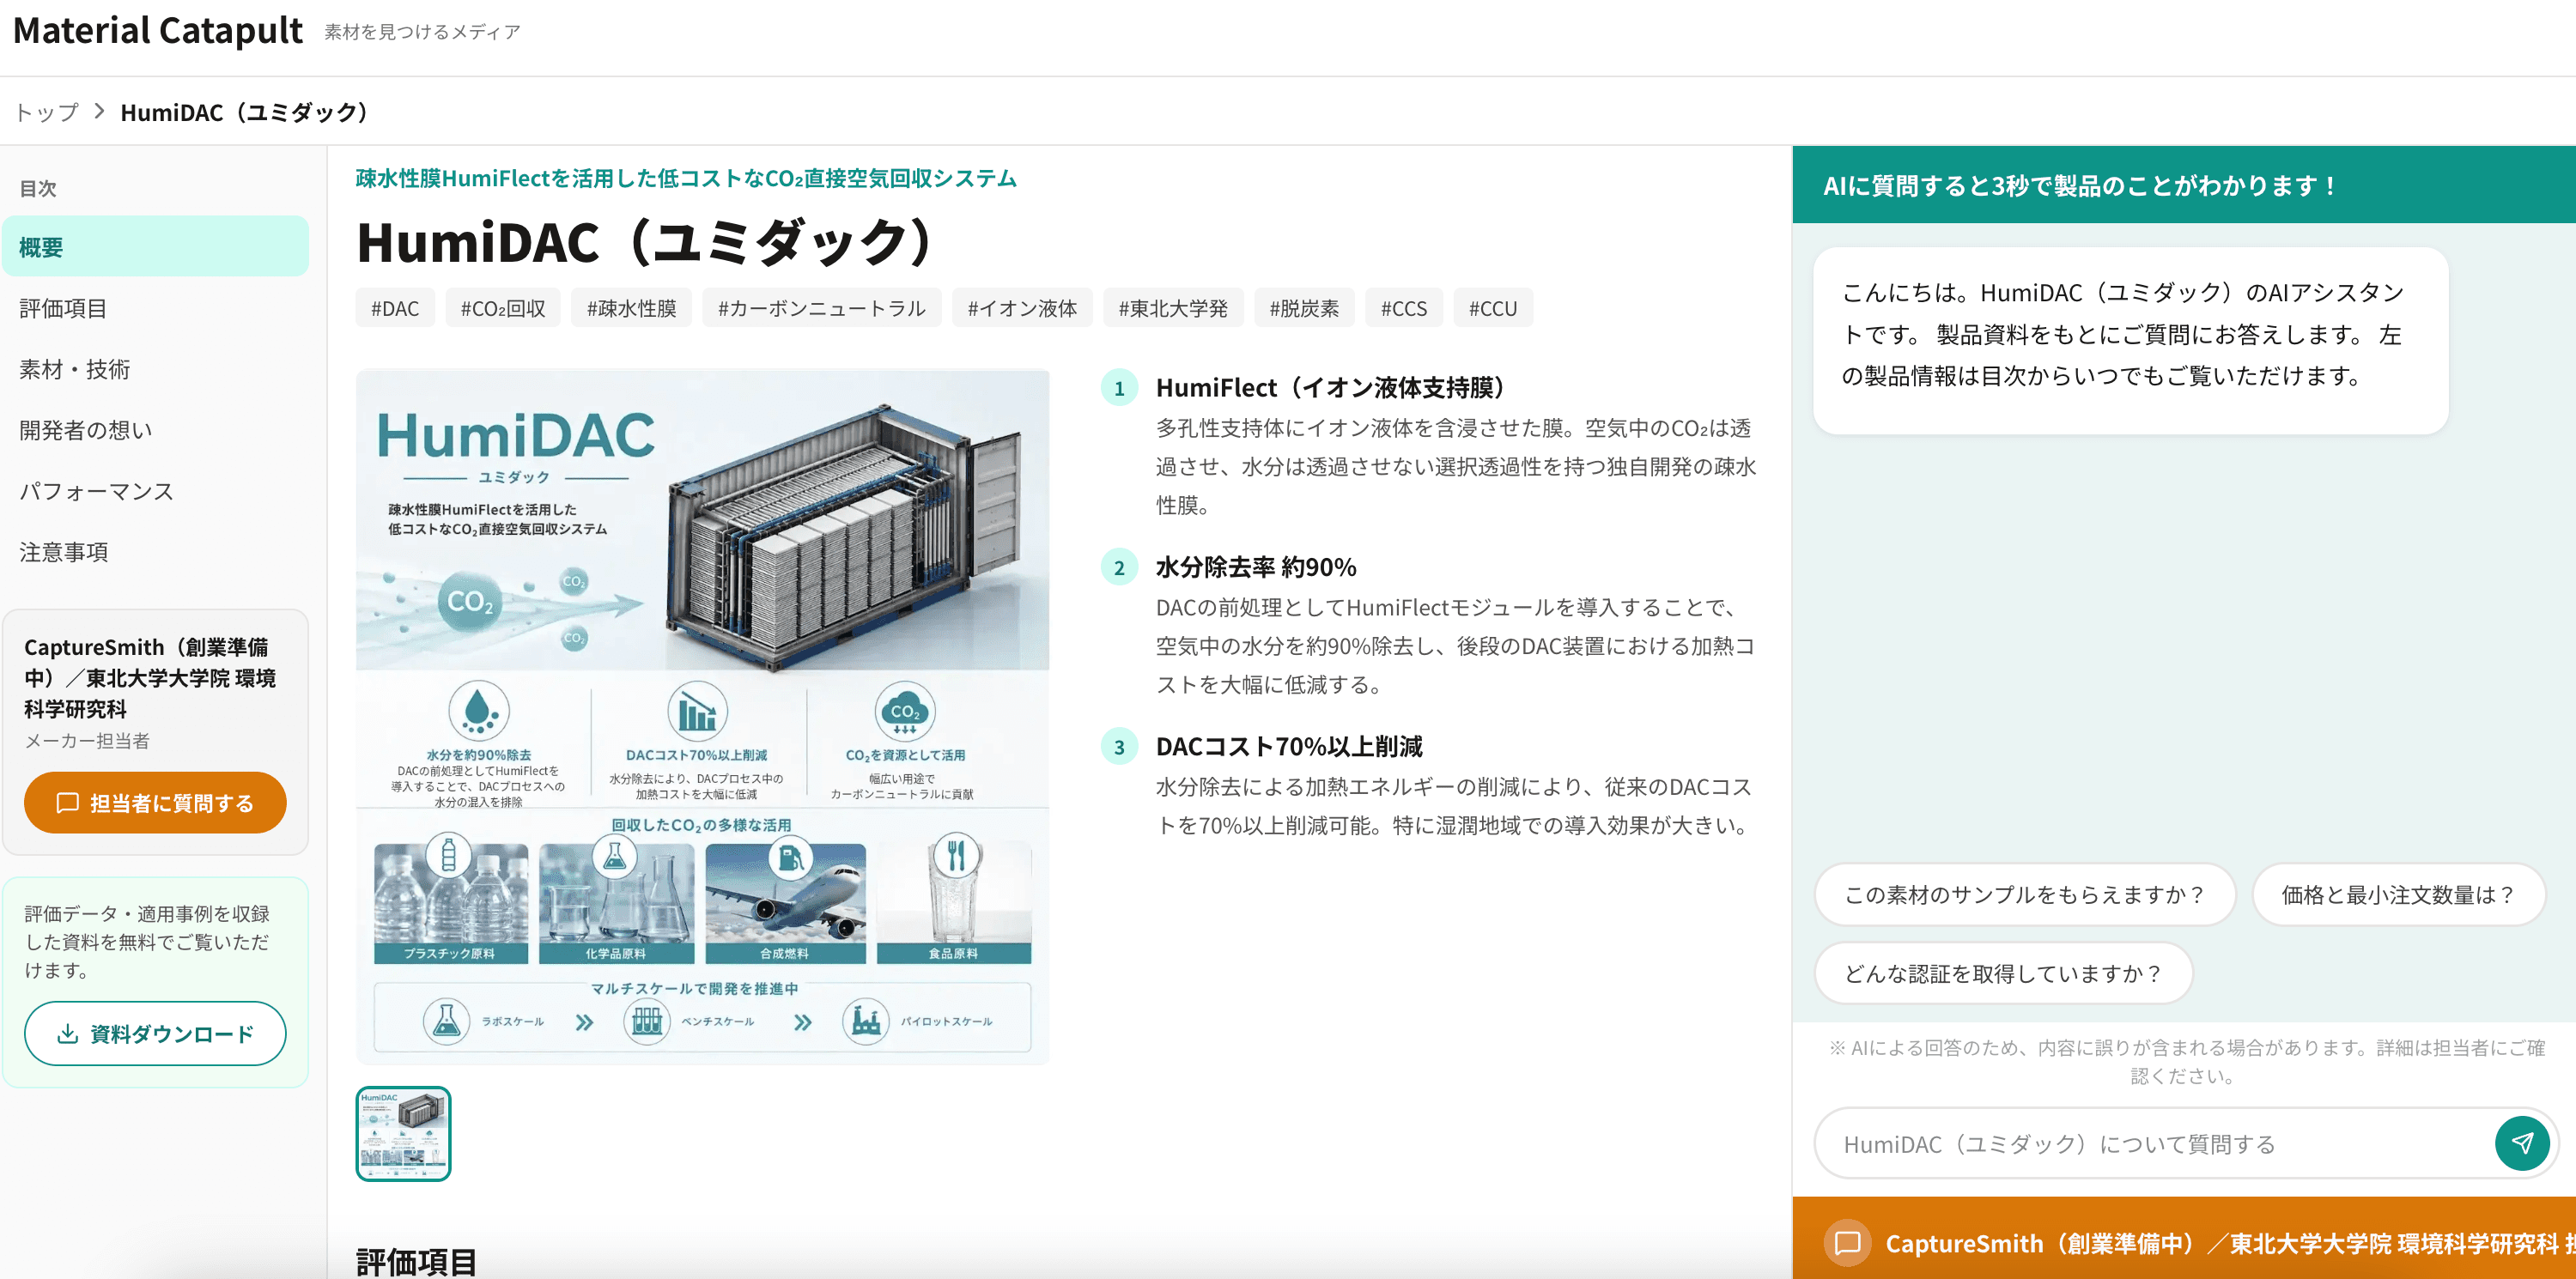Click the #CCU tag
The width and height of the screenshot is (2576, 1279).
point(1493,308)
